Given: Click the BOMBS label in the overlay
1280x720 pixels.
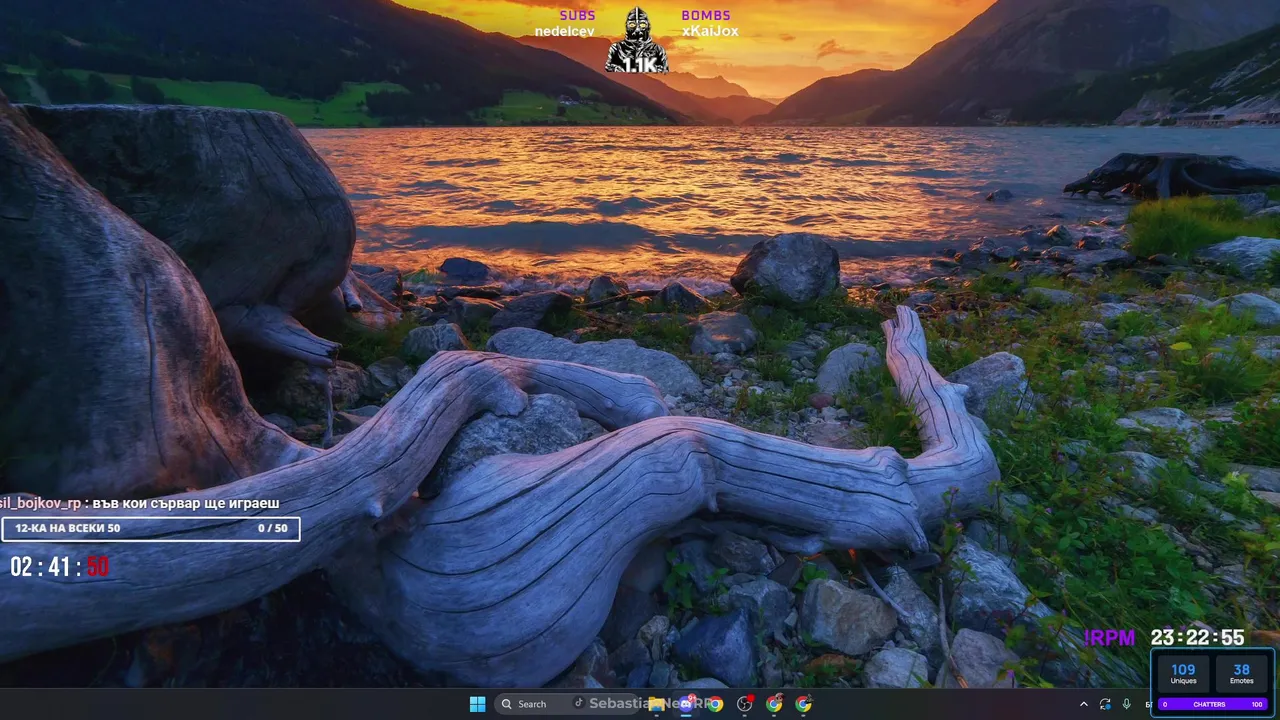Looking at the screenshot, I should pos(706,15).
